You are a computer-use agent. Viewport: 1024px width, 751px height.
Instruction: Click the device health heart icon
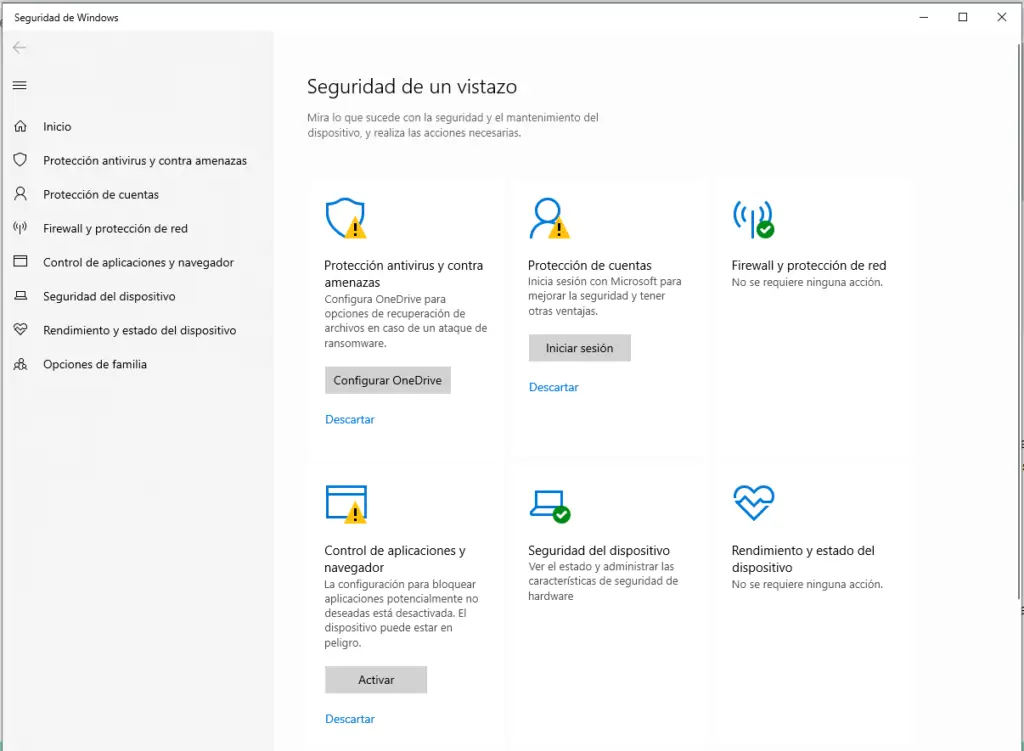[x=753, y=503]
